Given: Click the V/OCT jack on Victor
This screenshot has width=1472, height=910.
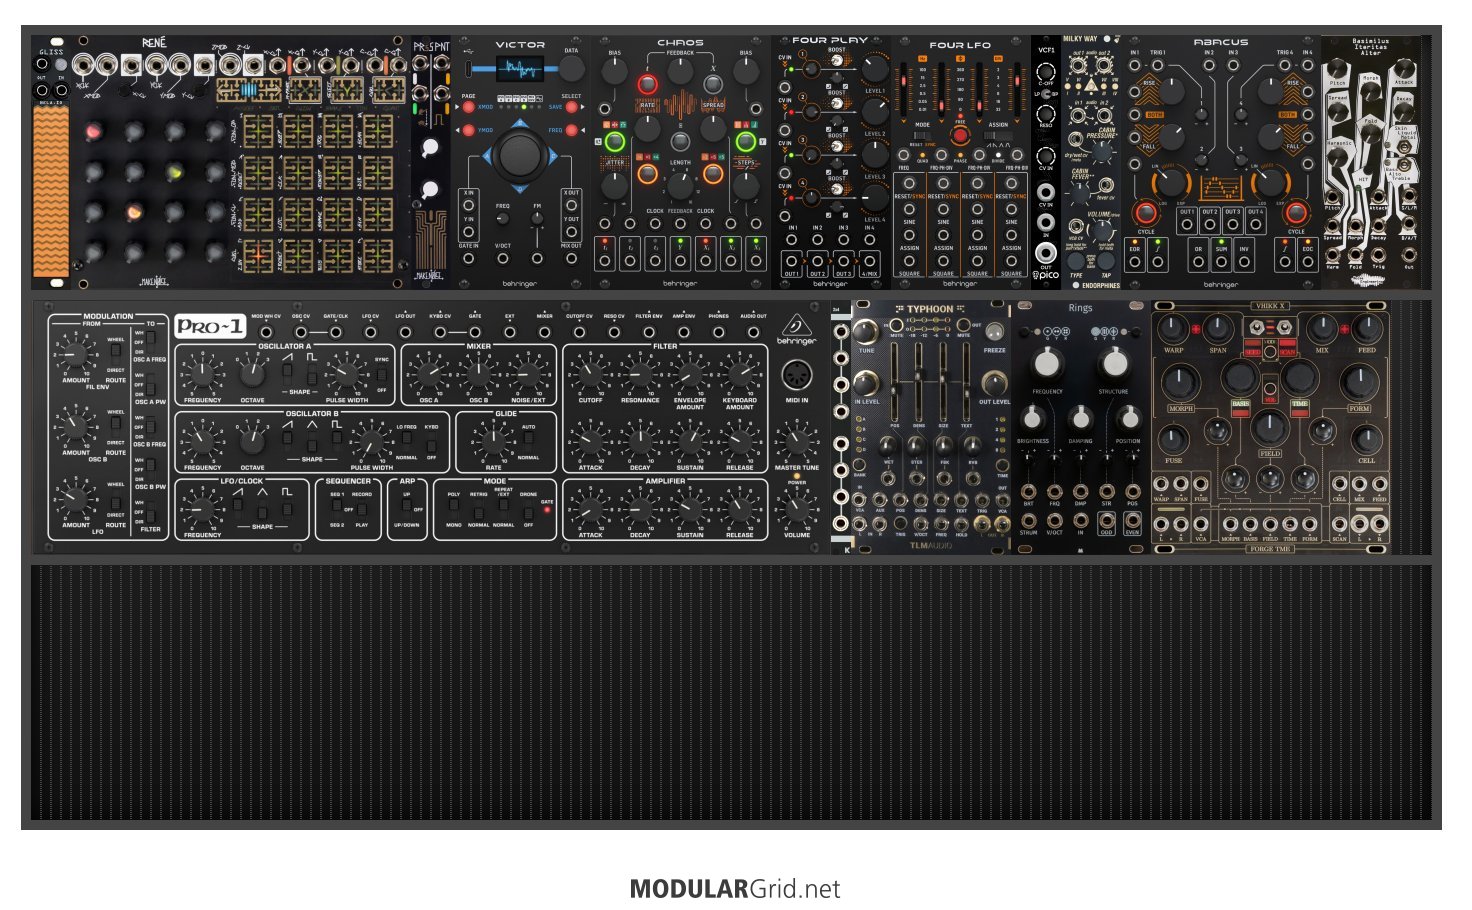Looking at the screenshot, I should click(503, 258).
